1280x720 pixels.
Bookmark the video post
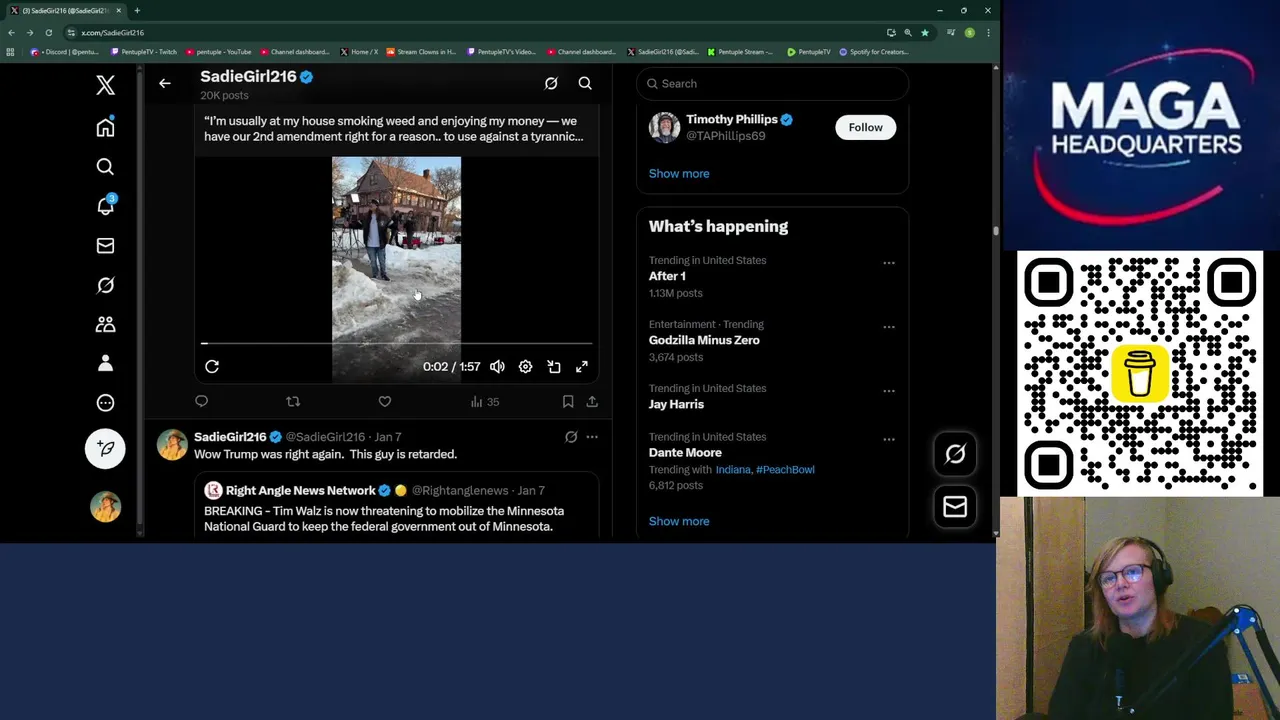(567, 401)
